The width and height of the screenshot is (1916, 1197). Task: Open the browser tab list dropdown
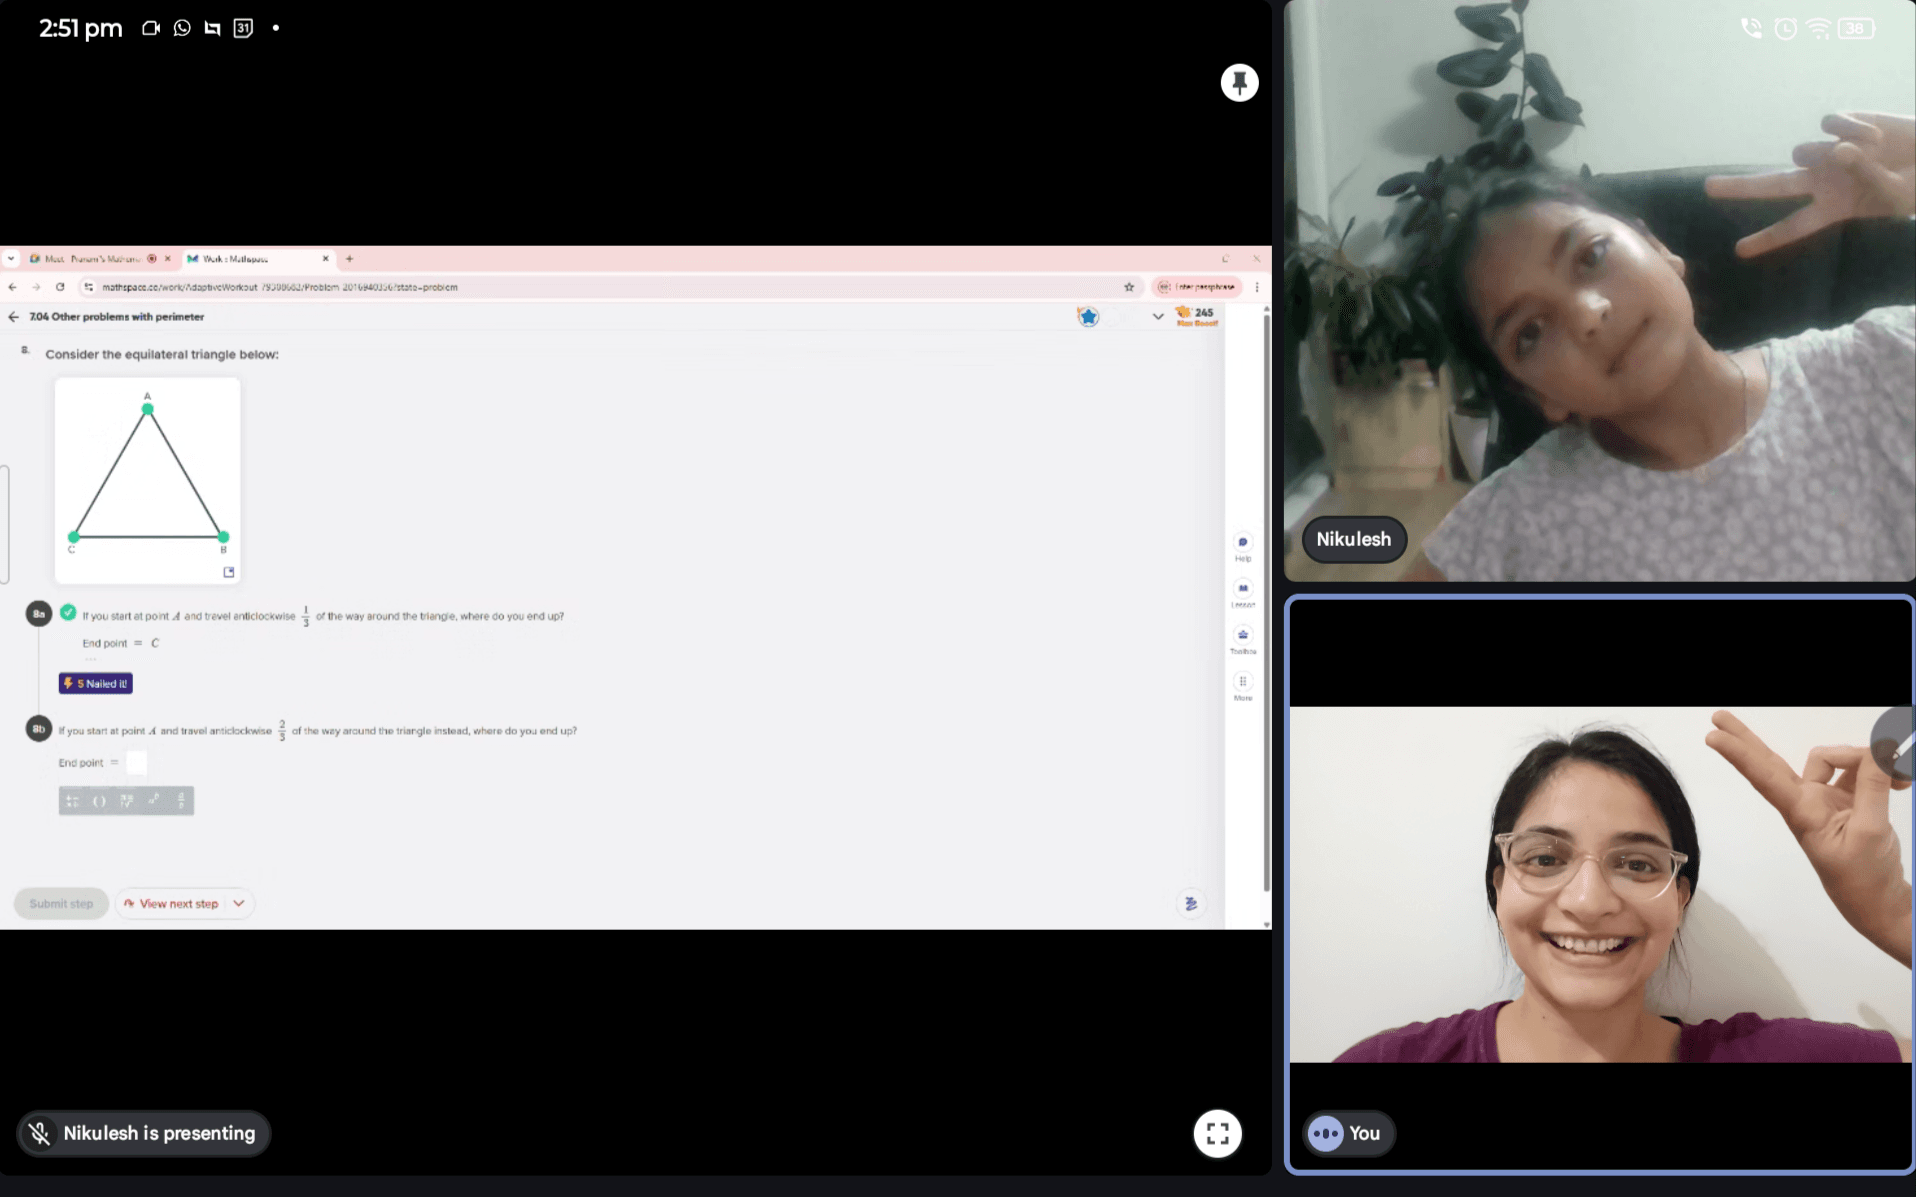pyautogui.click(x=11, y=259)
